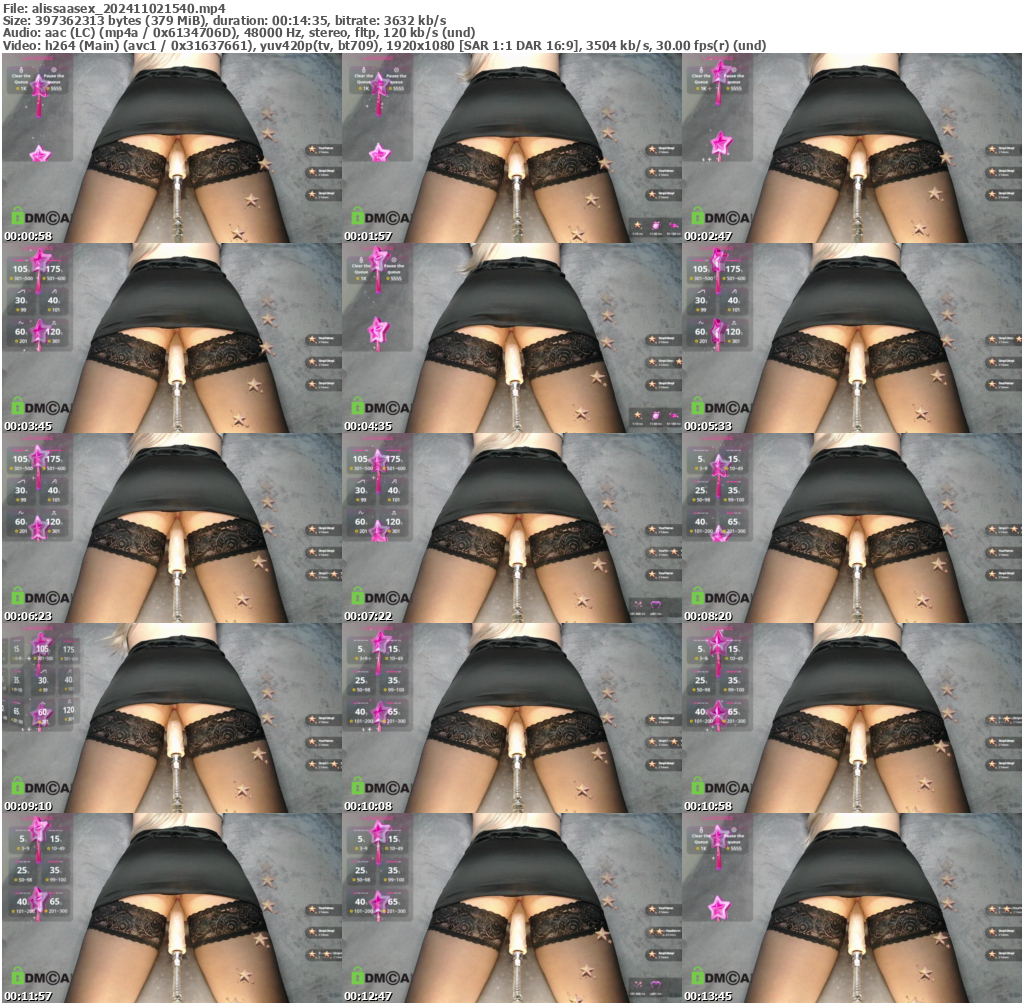This screenshot has width=1024, height=1003.
Task: Click the coin icon next to the 5555 price
Action: [x=47, y=88]
